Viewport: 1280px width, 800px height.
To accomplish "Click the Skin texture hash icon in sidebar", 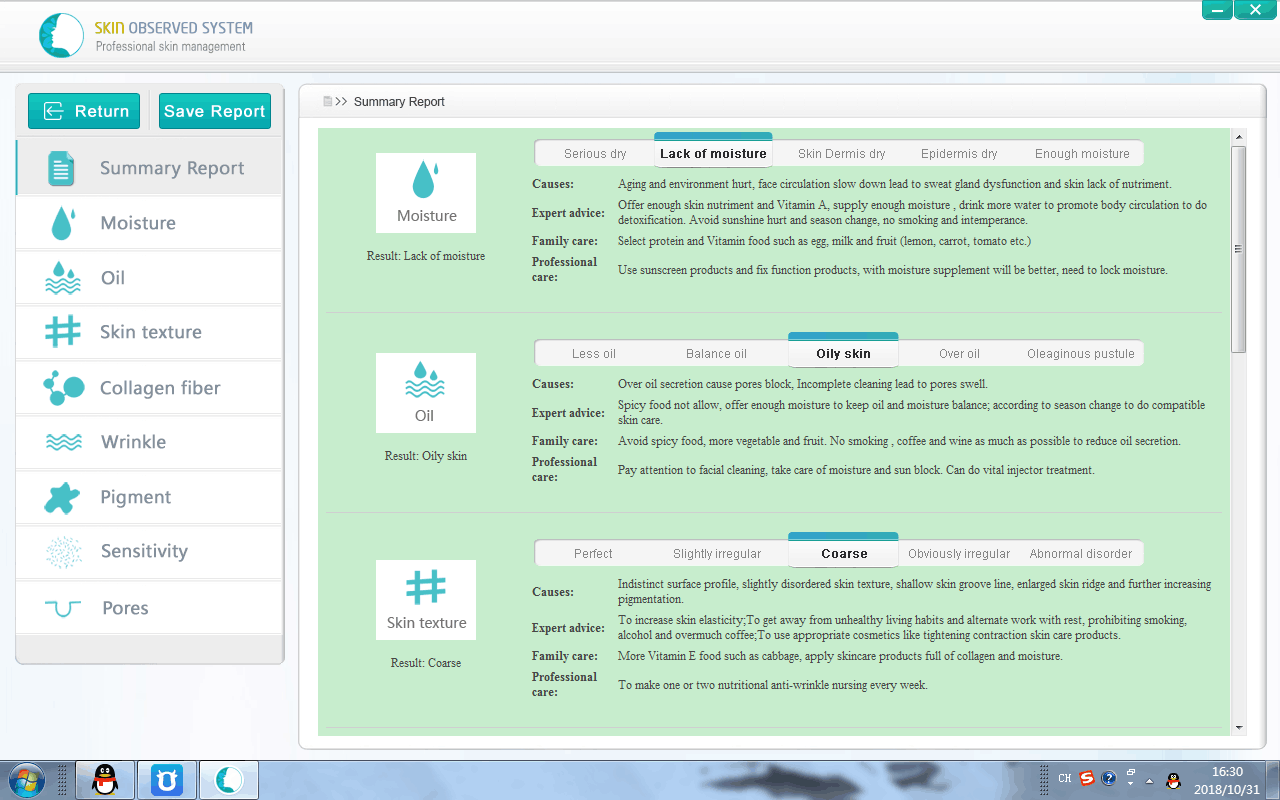I will pyautogui.click(x=63, y=332).
